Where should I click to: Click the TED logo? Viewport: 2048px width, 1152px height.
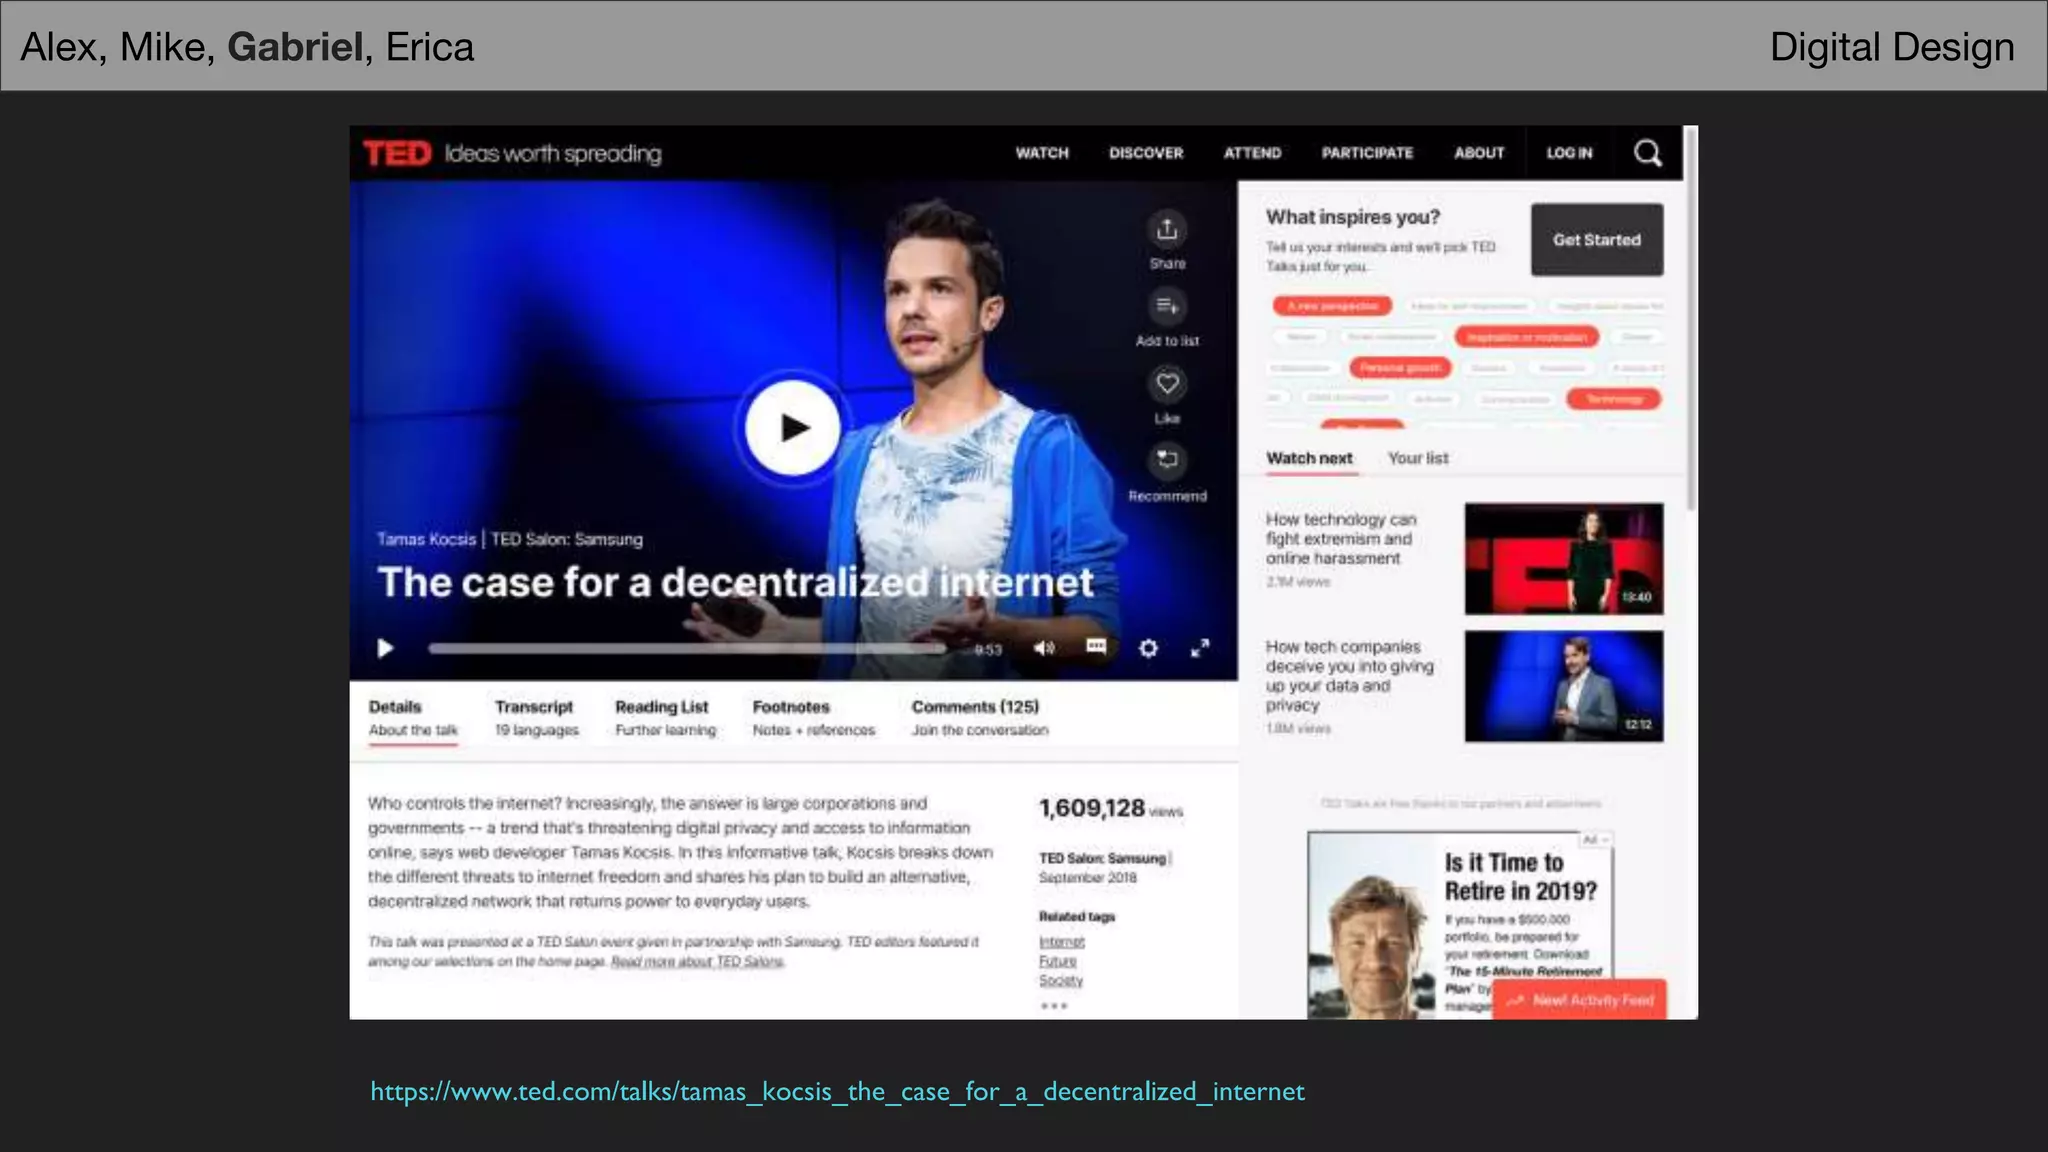pyautogui.click(x=397, y=153)
